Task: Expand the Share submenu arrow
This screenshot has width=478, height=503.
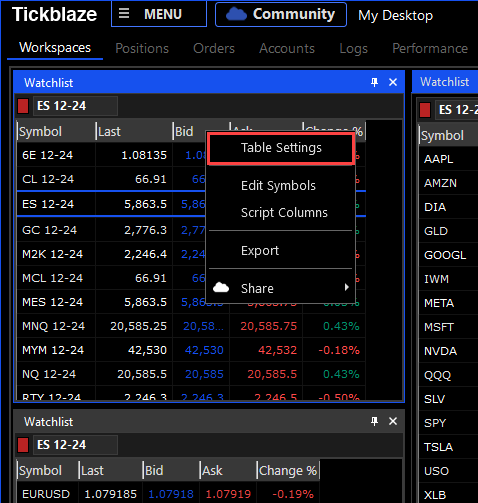Action: click(347, 287)
